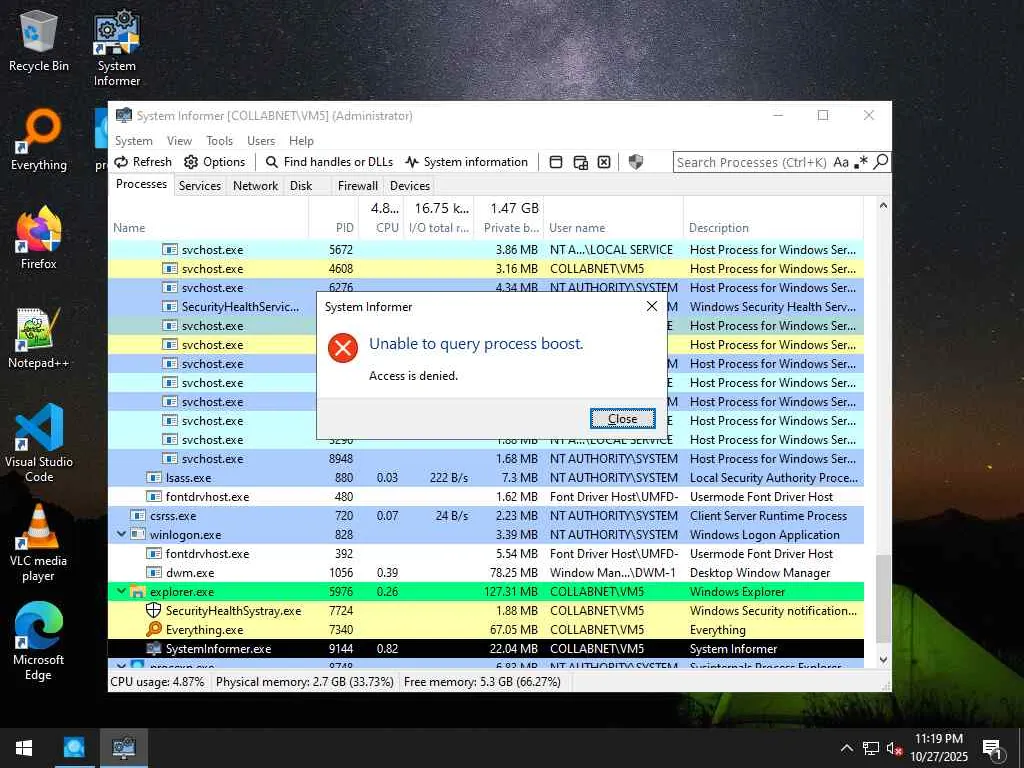Screen dimensions: 1024x768
Task: Select fontdrvhost.exe with PID 480
Action: click(x=486, y=496)
